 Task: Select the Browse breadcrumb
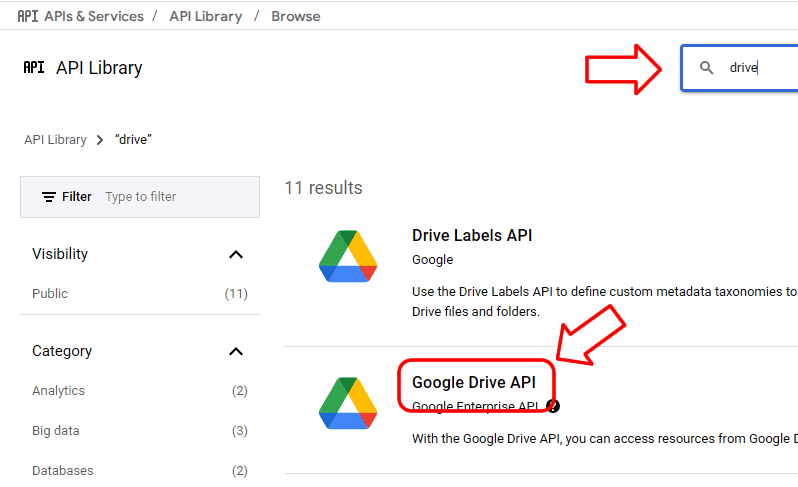pyautogui.click(x=296, y=16)
